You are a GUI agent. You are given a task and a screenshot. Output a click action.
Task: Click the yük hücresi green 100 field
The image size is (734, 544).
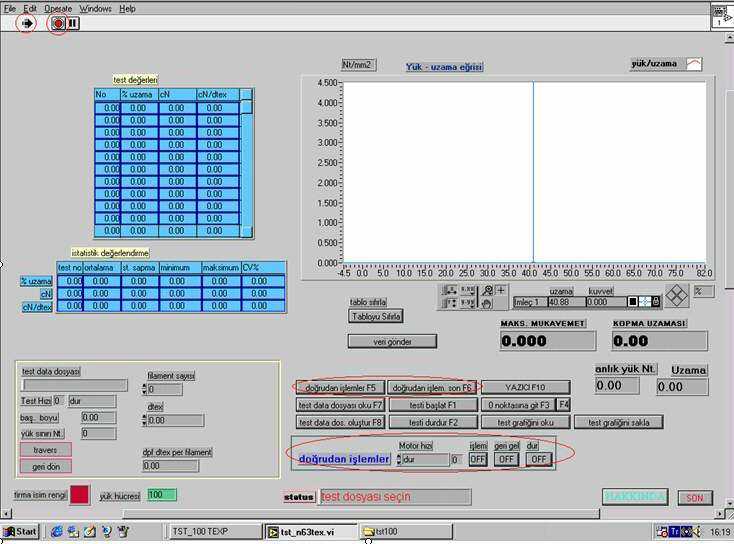(x=162, y=495)
